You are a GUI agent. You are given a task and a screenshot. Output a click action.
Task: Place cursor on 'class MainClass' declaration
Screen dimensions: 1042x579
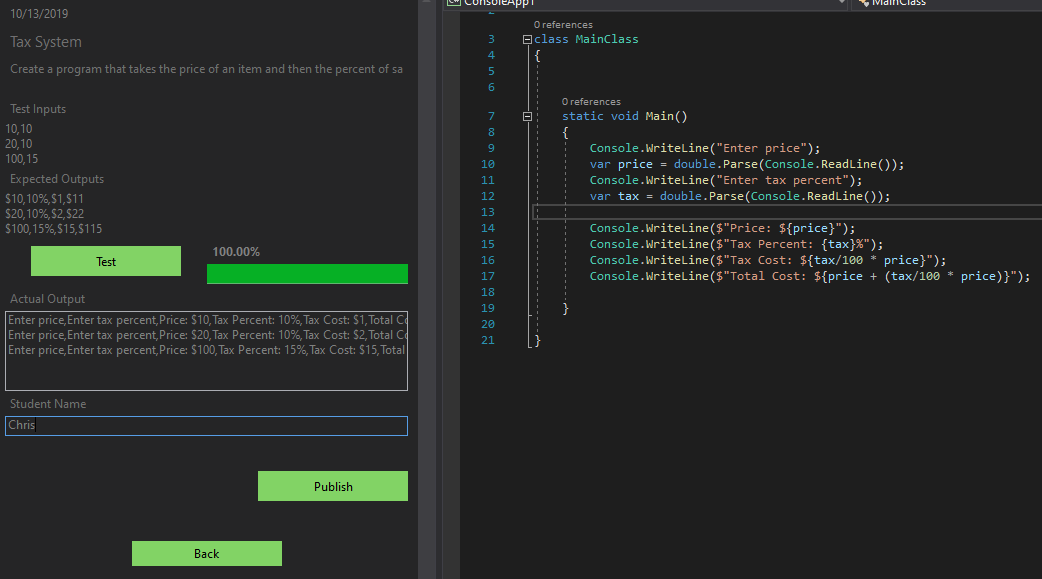click(x=586, y=39)
